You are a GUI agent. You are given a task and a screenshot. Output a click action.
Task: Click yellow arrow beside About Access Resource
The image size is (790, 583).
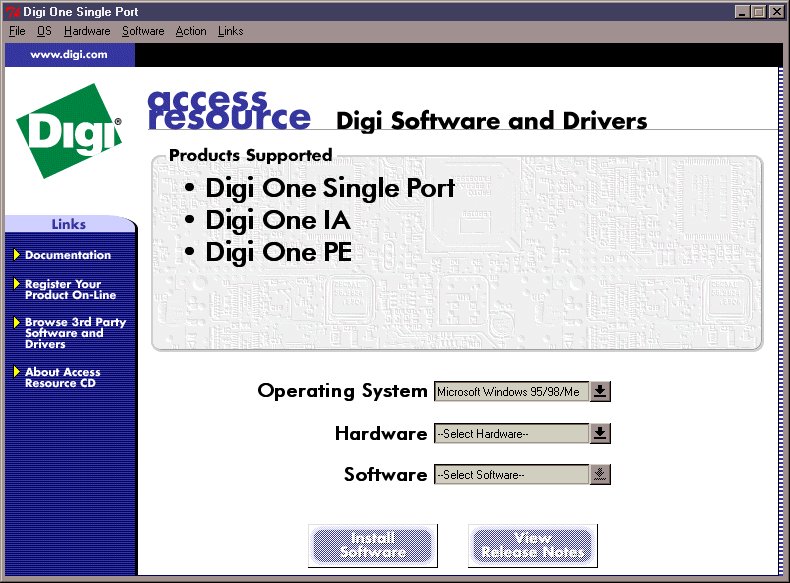pyautogui.click(x=17, y=372)
